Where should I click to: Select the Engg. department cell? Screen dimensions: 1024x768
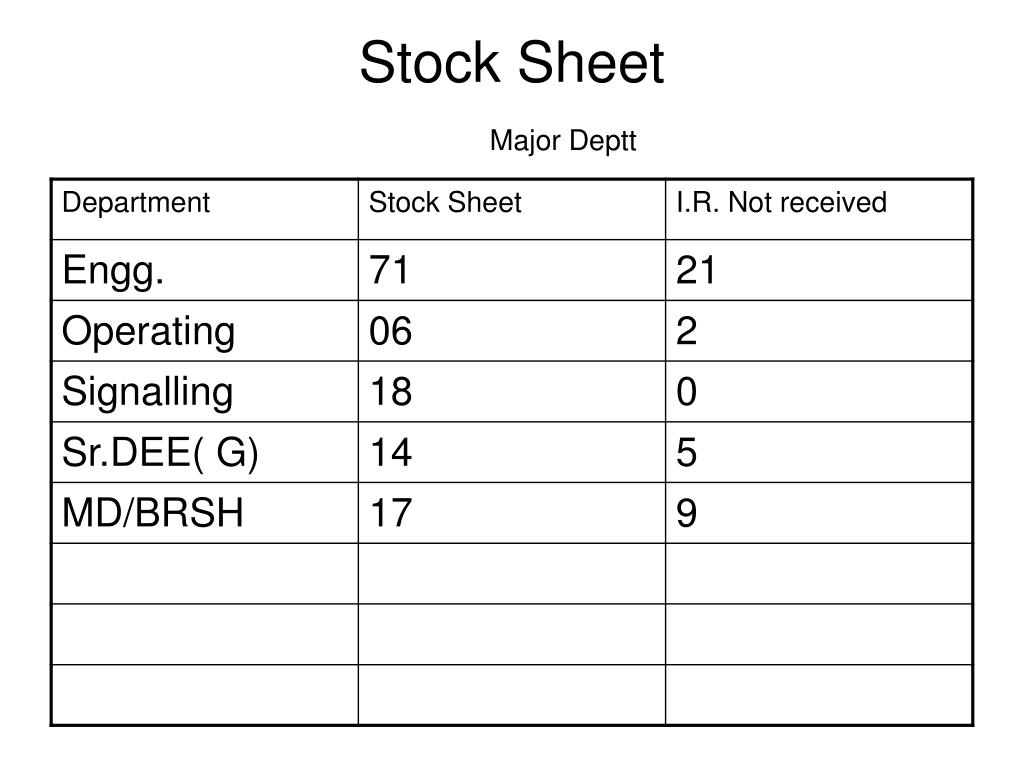tap(205, 270)
